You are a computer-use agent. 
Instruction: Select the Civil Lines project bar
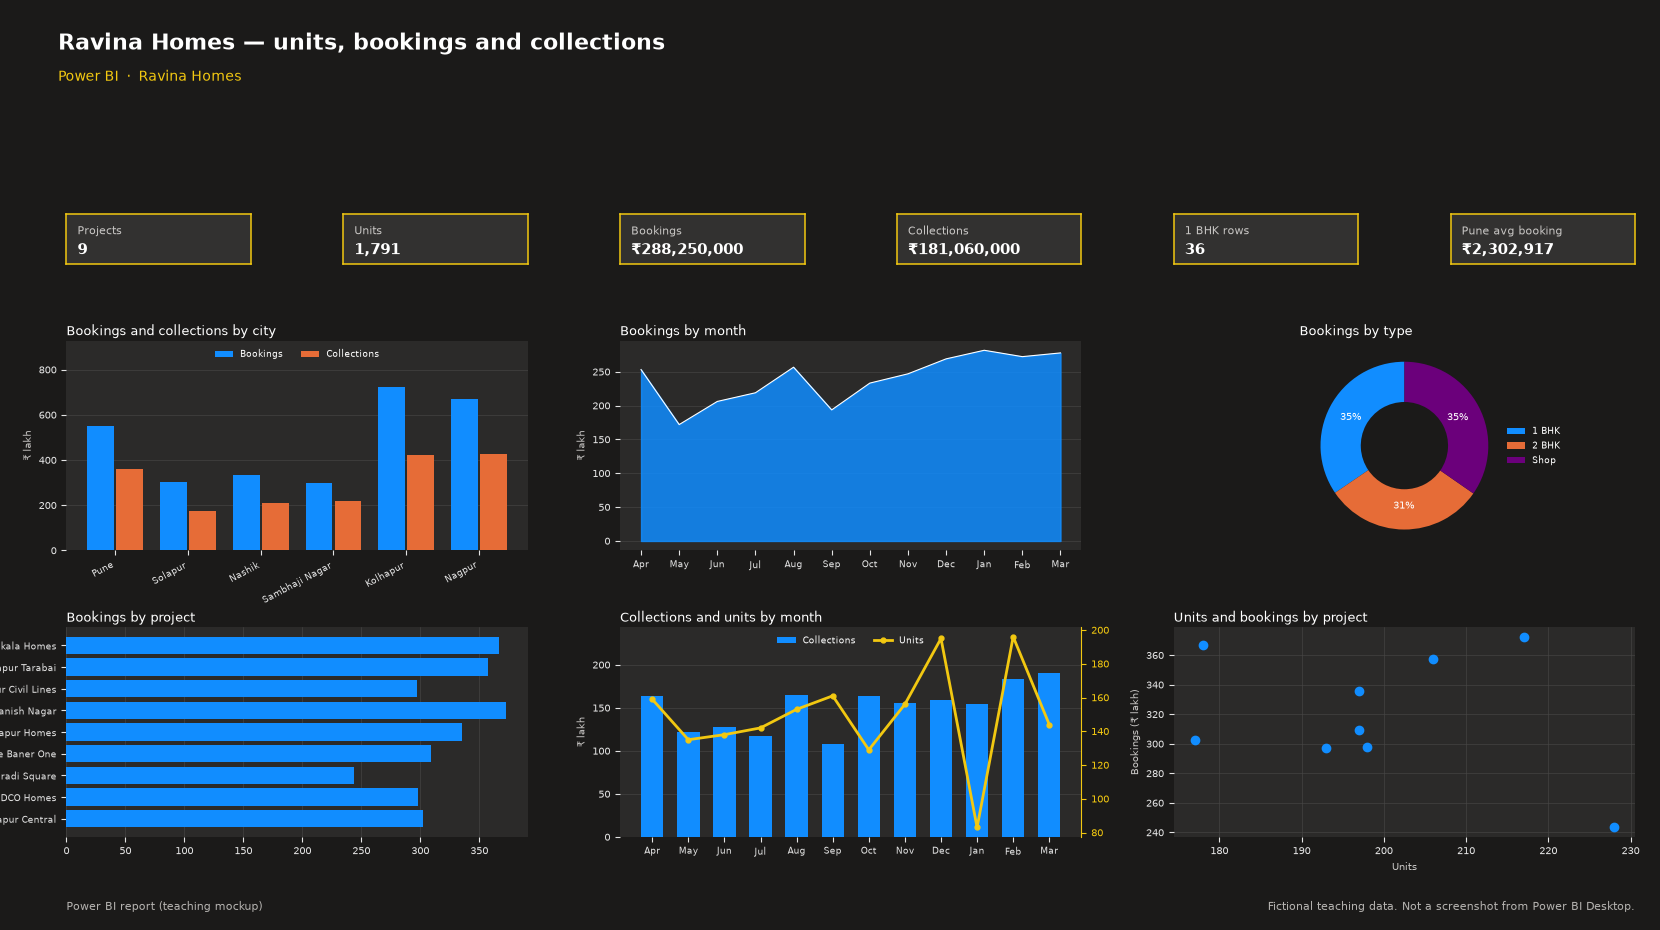point(241,689)
